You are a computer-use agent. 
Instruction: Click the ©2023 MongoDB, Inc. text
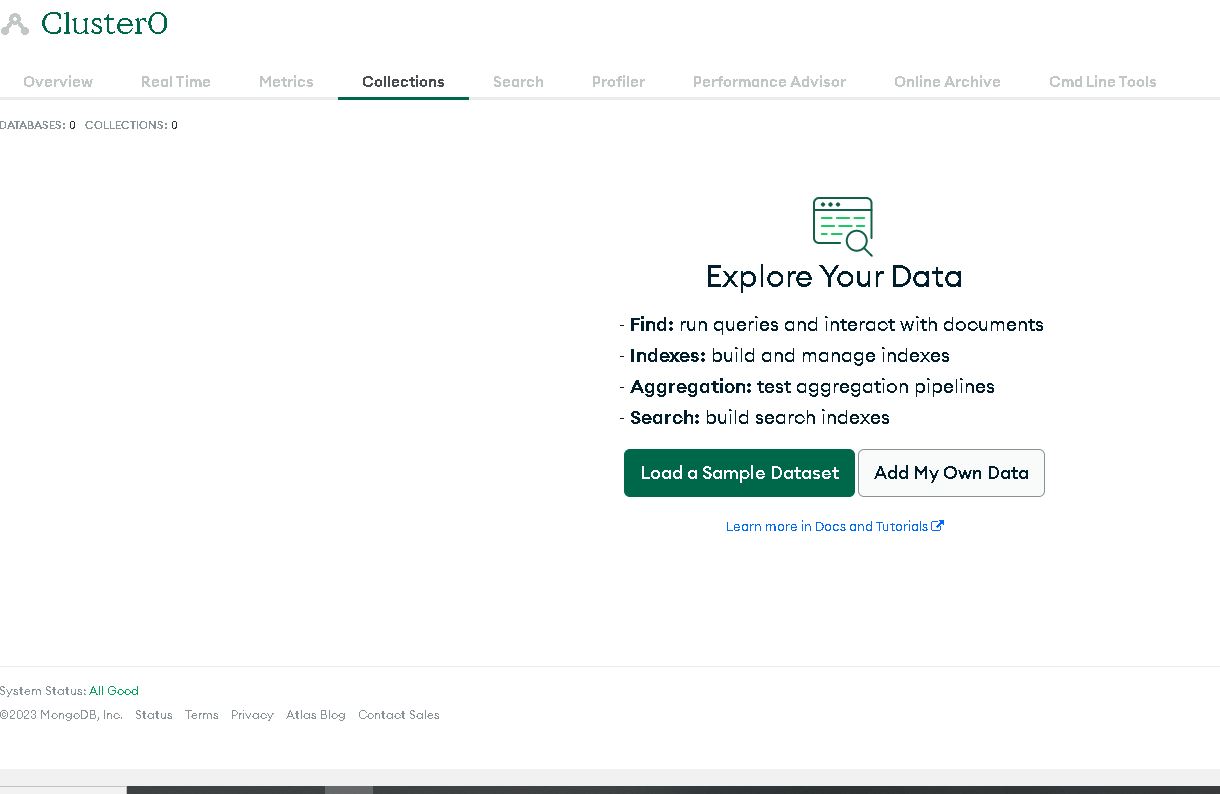tap(61, 715)
